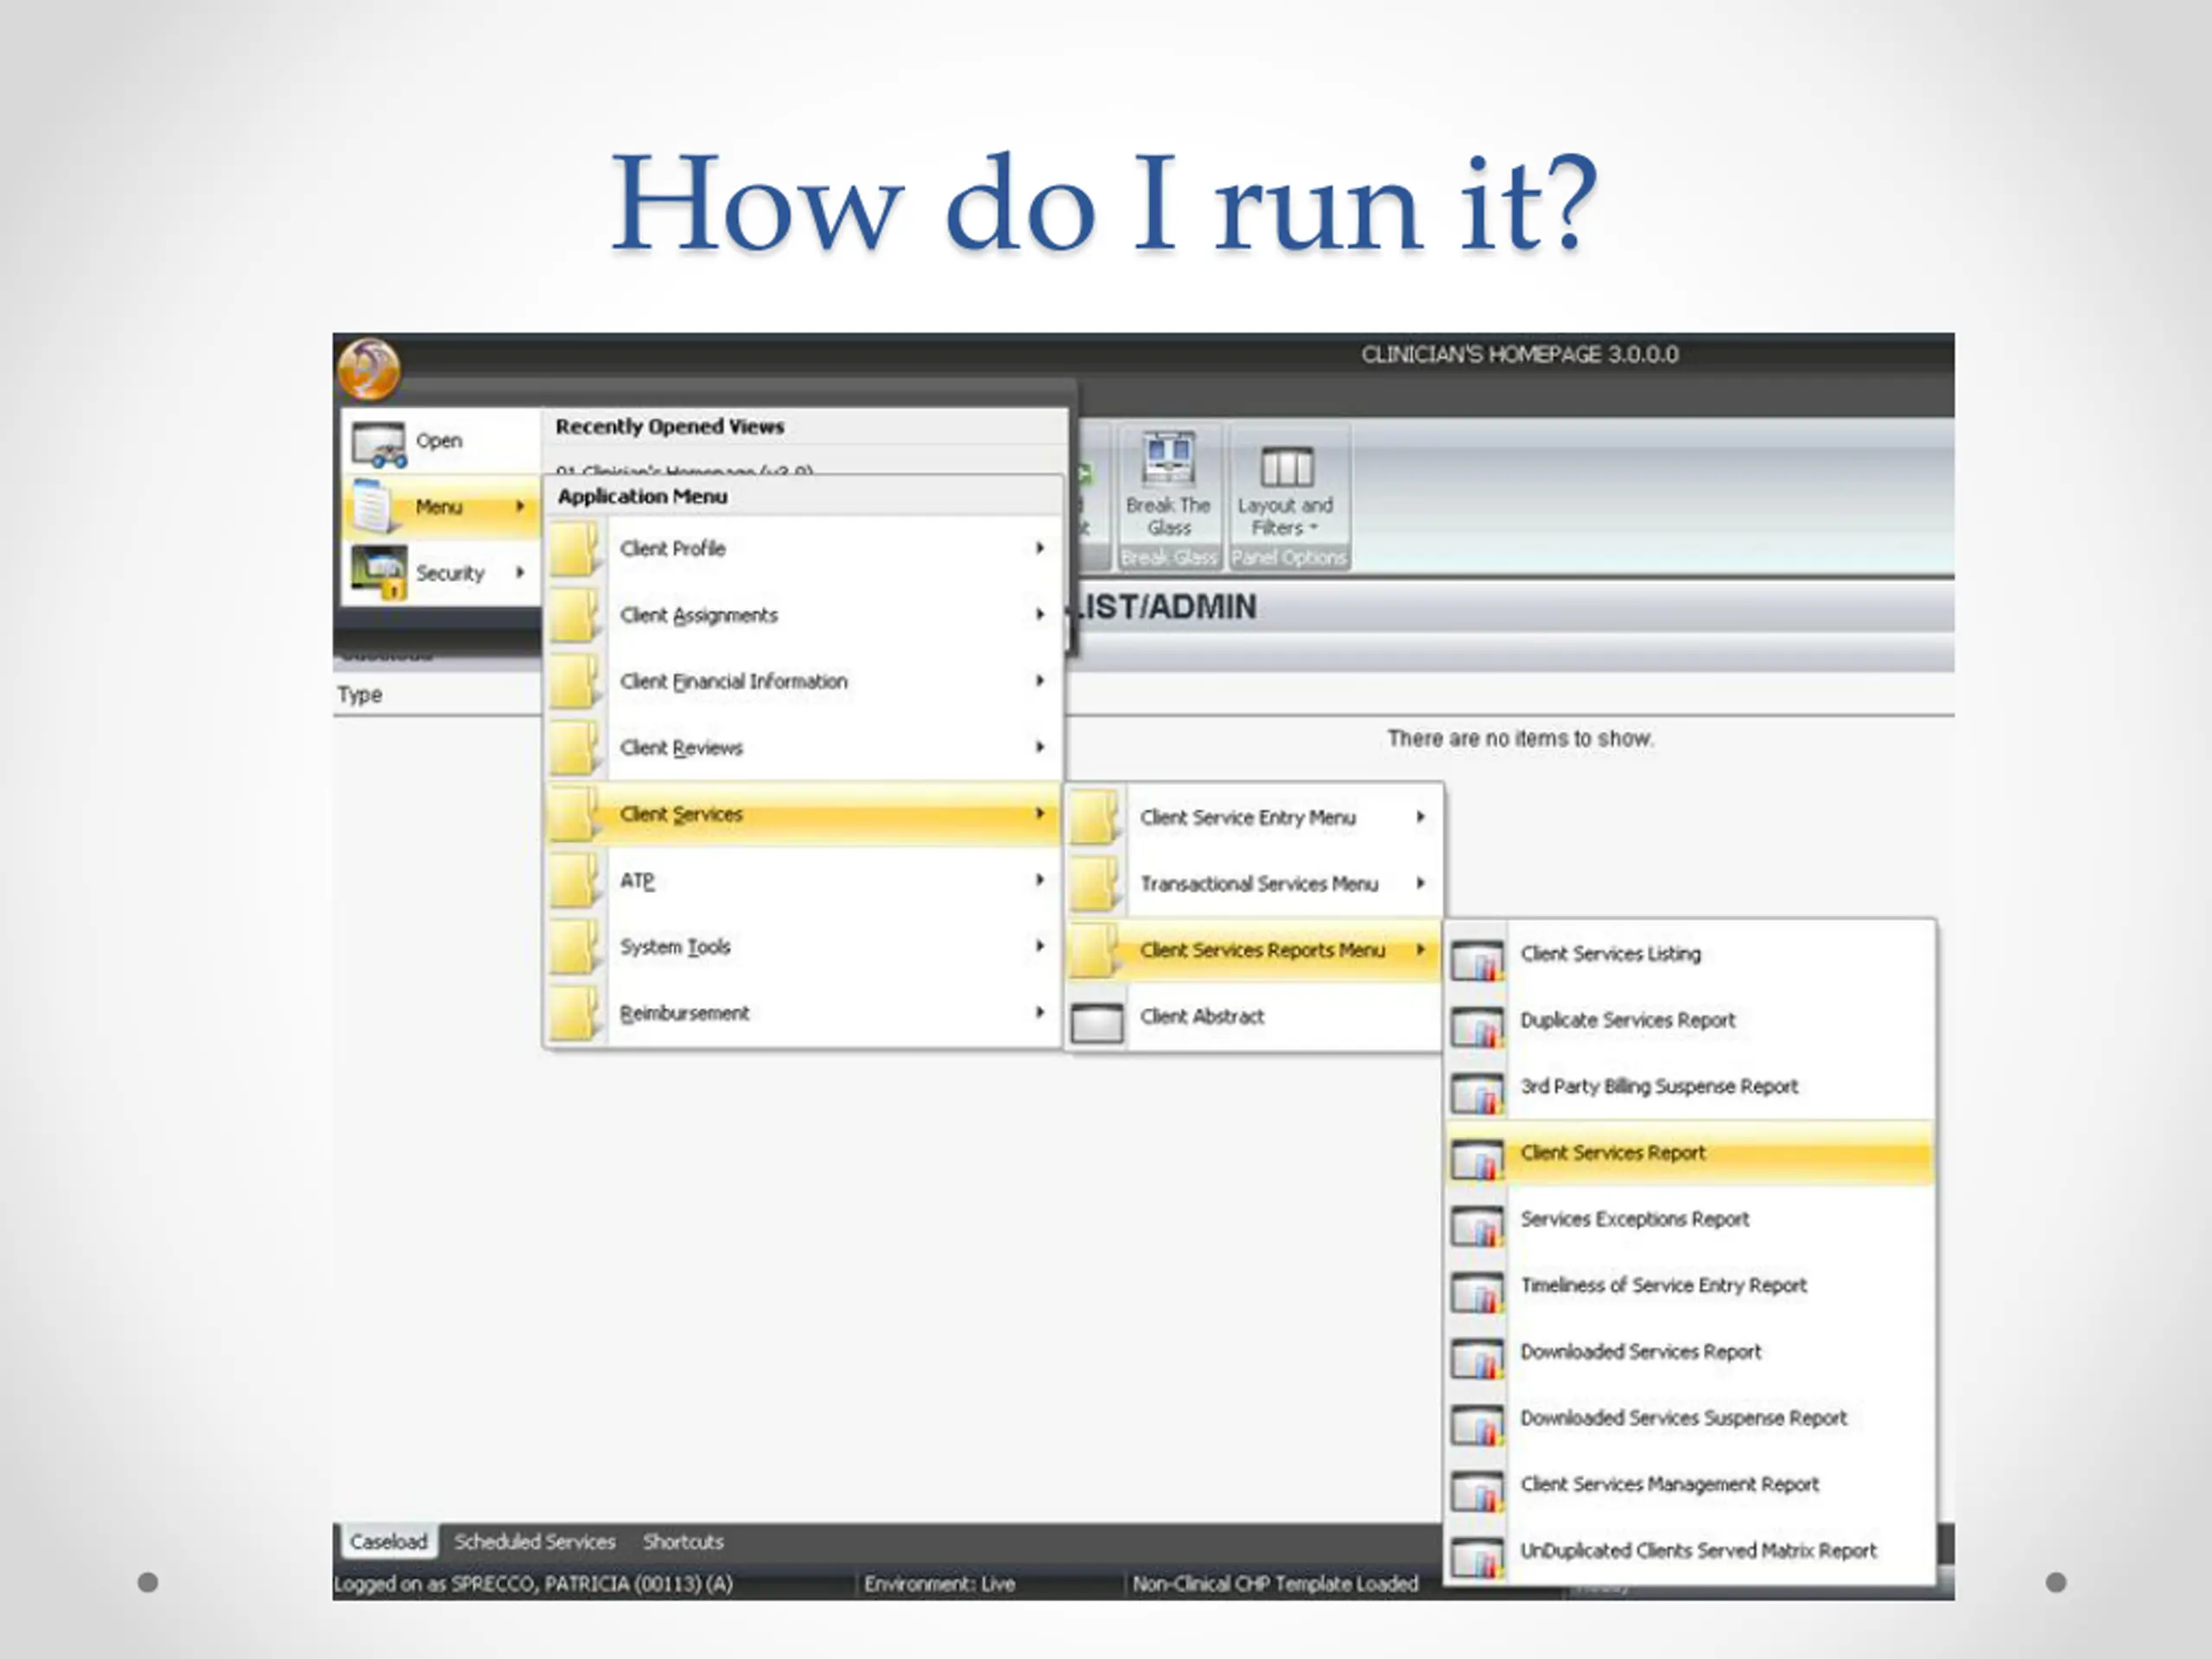Click the Security monitor icon

pyautogui.click(x=378, y=572)
